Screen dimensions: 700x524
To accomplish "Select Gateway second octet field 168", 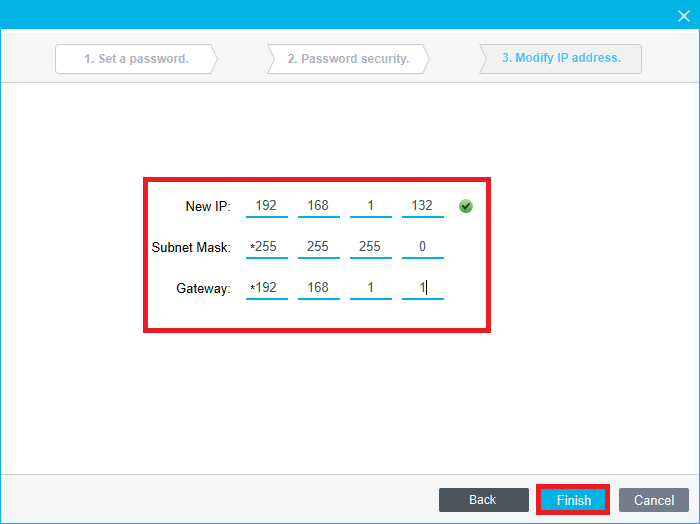I will 319,288.
